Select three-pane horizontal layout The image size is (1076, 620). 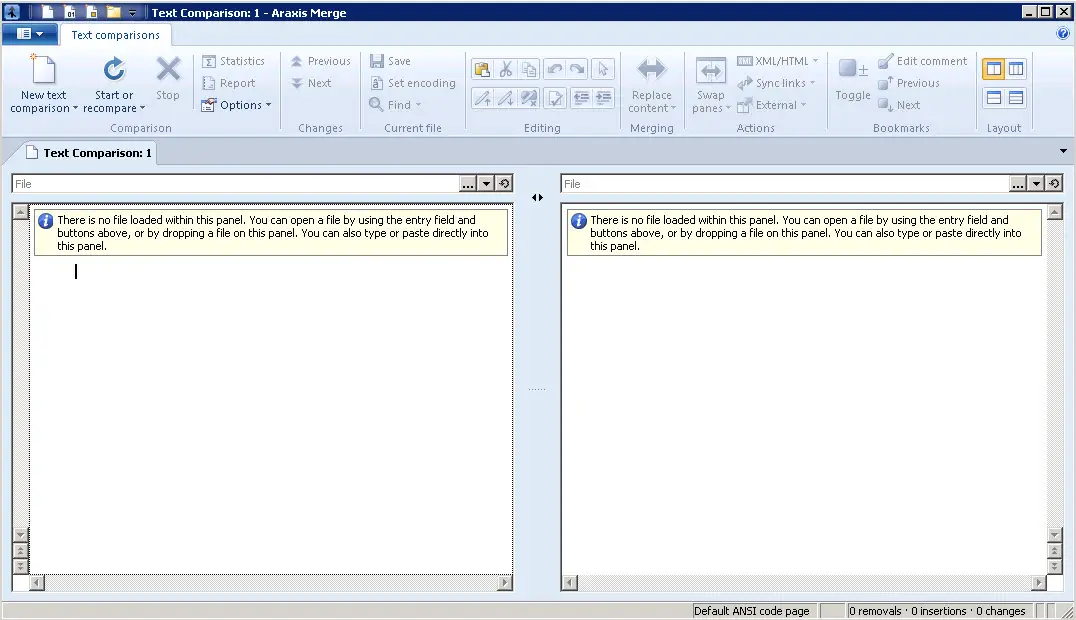click(1016, 98)
